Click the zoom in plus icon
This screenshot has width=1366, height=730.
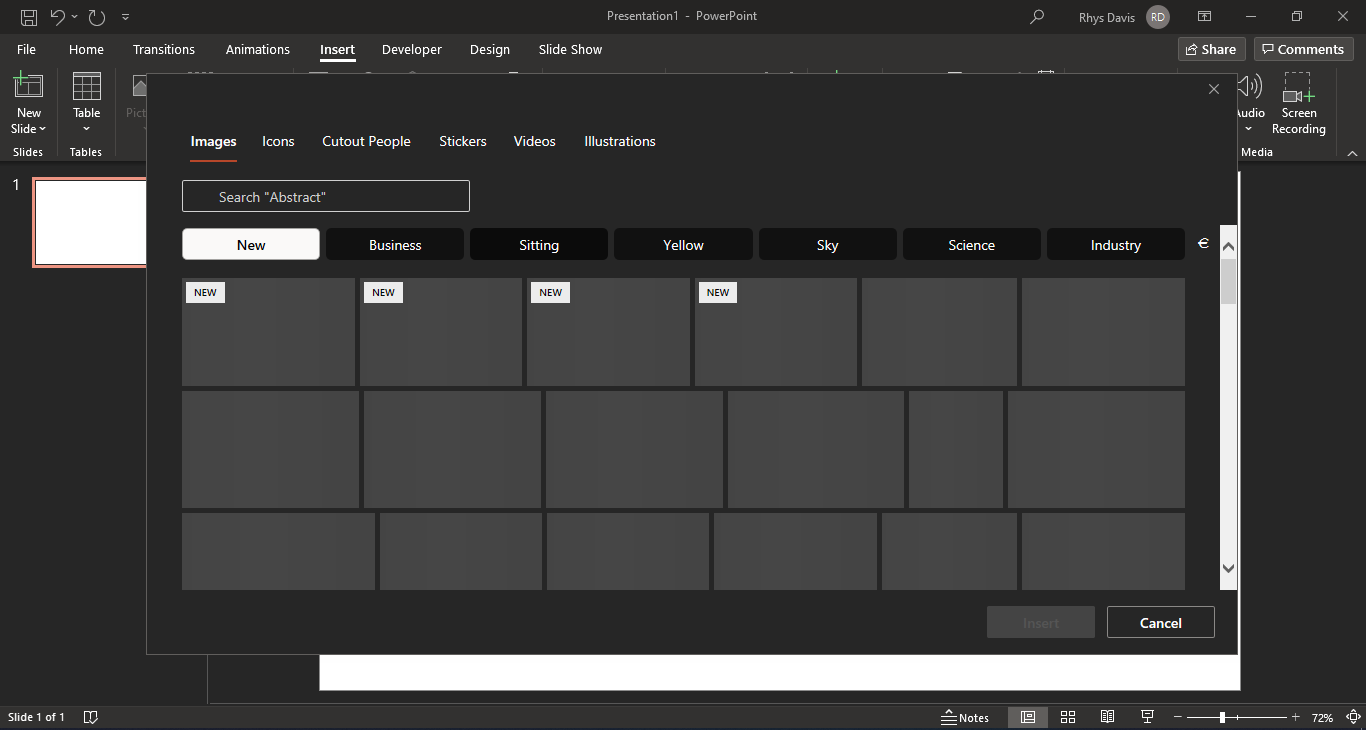[1296, 718]
